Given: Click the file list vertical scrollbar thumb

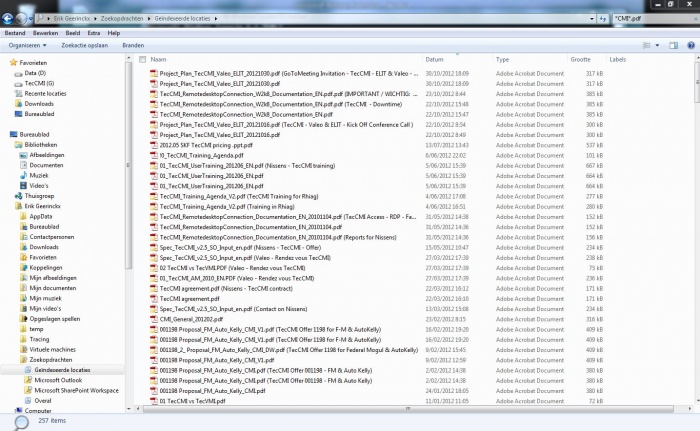Looking at the screenshot, I should [697, 82].
